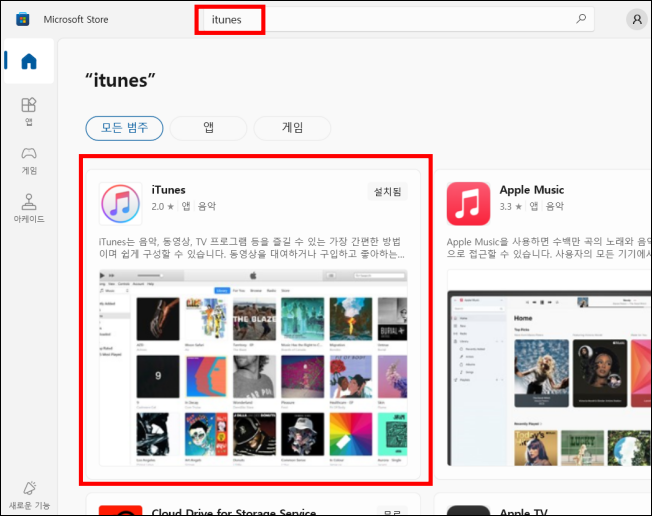Click the Apple Music description text

pos(549,247)
